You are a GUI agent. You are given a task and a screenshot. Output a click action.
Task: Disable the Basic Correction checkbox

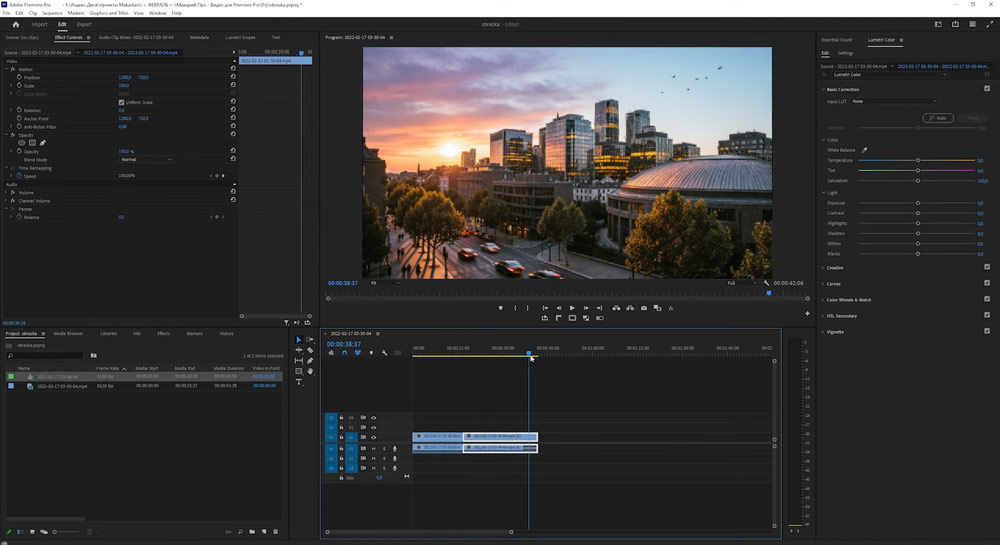pos(987,89)
